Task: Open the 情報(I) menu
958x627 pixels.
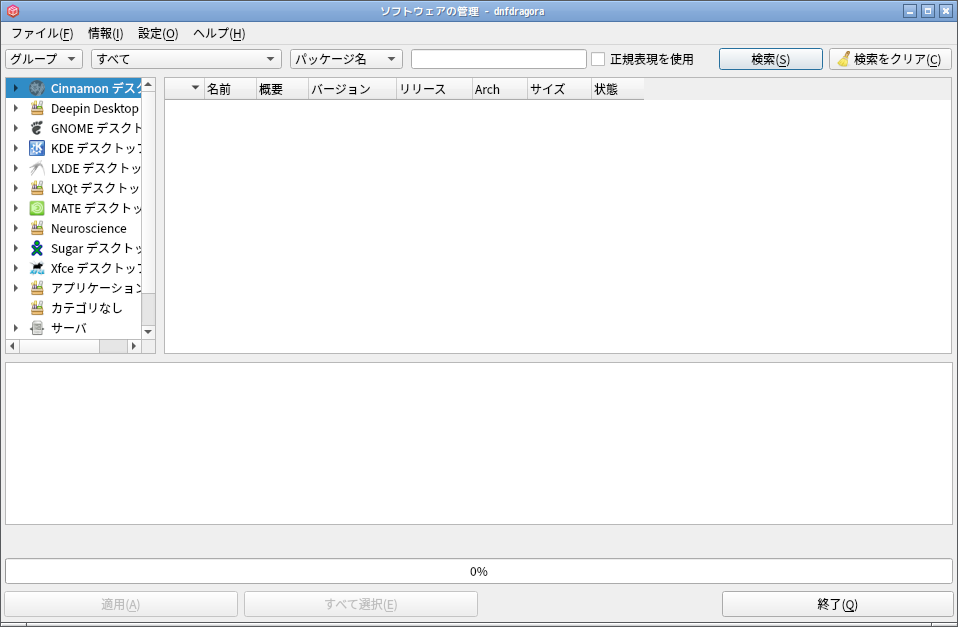Action: 106,34
